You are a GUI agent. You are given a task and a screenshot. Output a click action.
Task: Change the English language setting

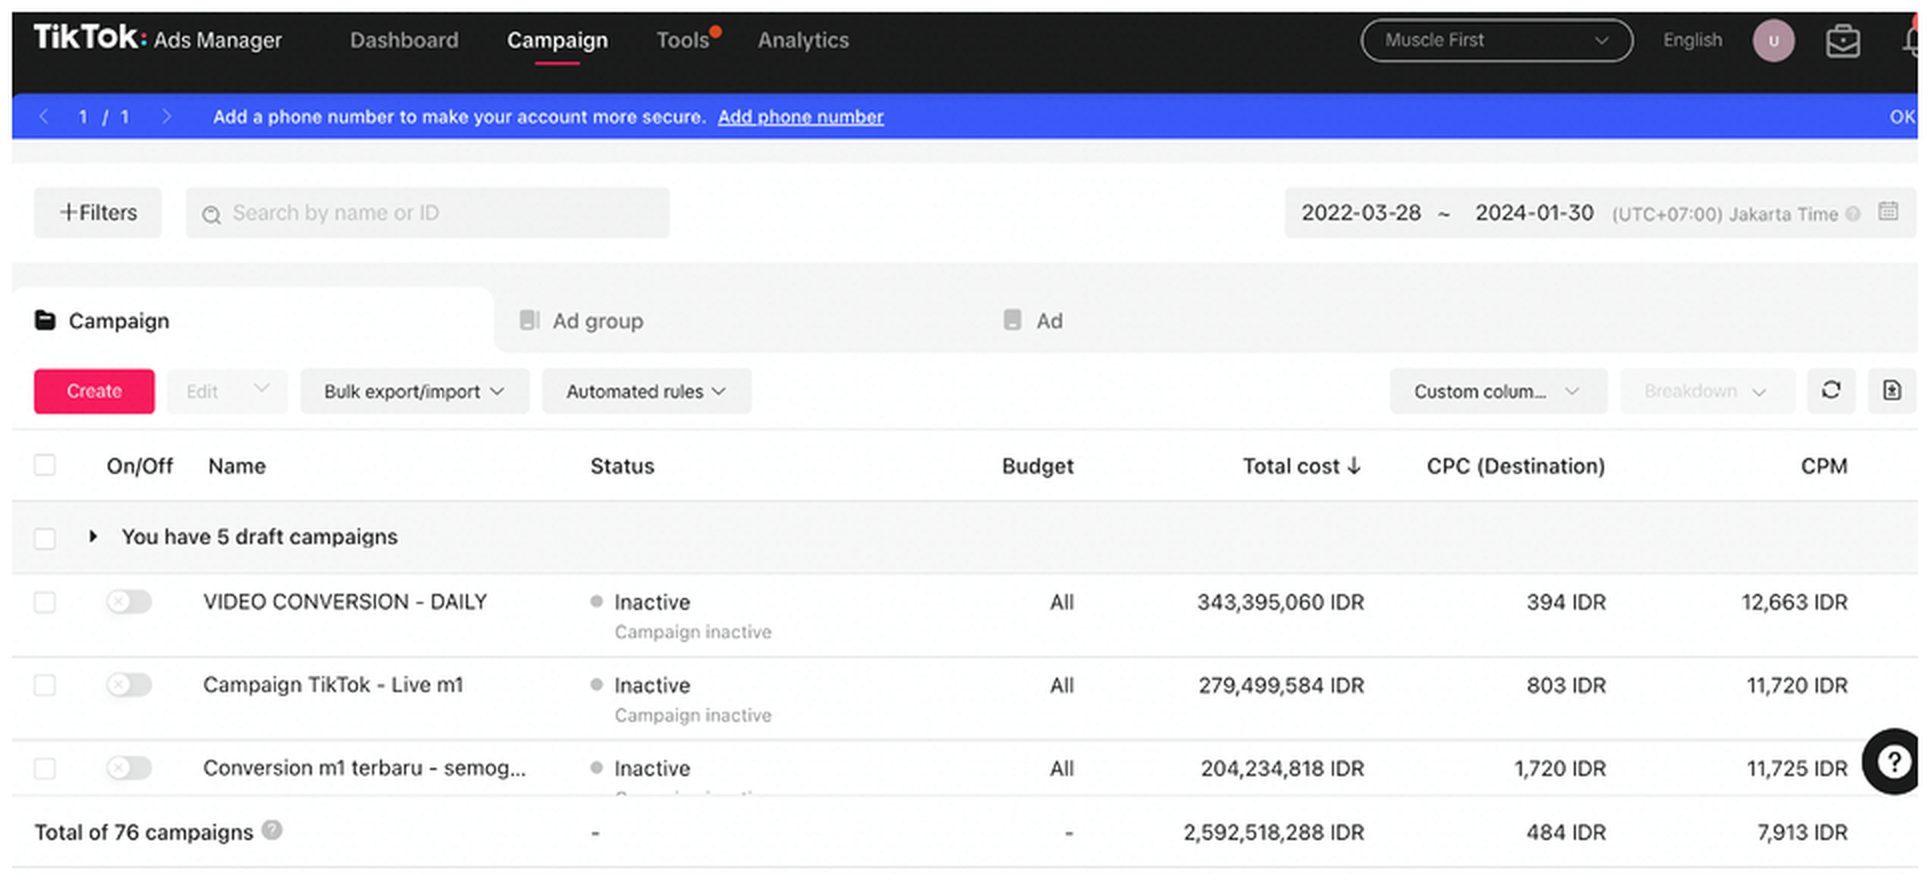click(x=1692, y=40)
